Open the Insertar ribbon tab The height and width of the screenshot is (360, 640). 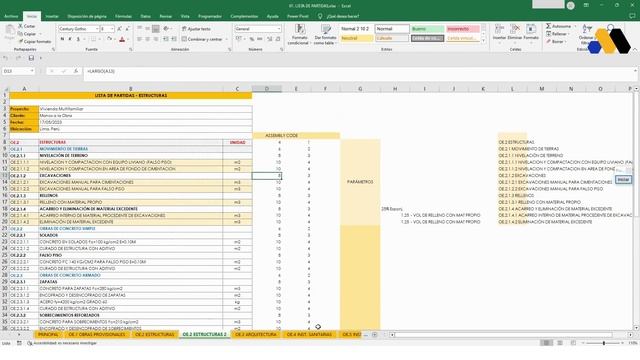pos(52,16)
